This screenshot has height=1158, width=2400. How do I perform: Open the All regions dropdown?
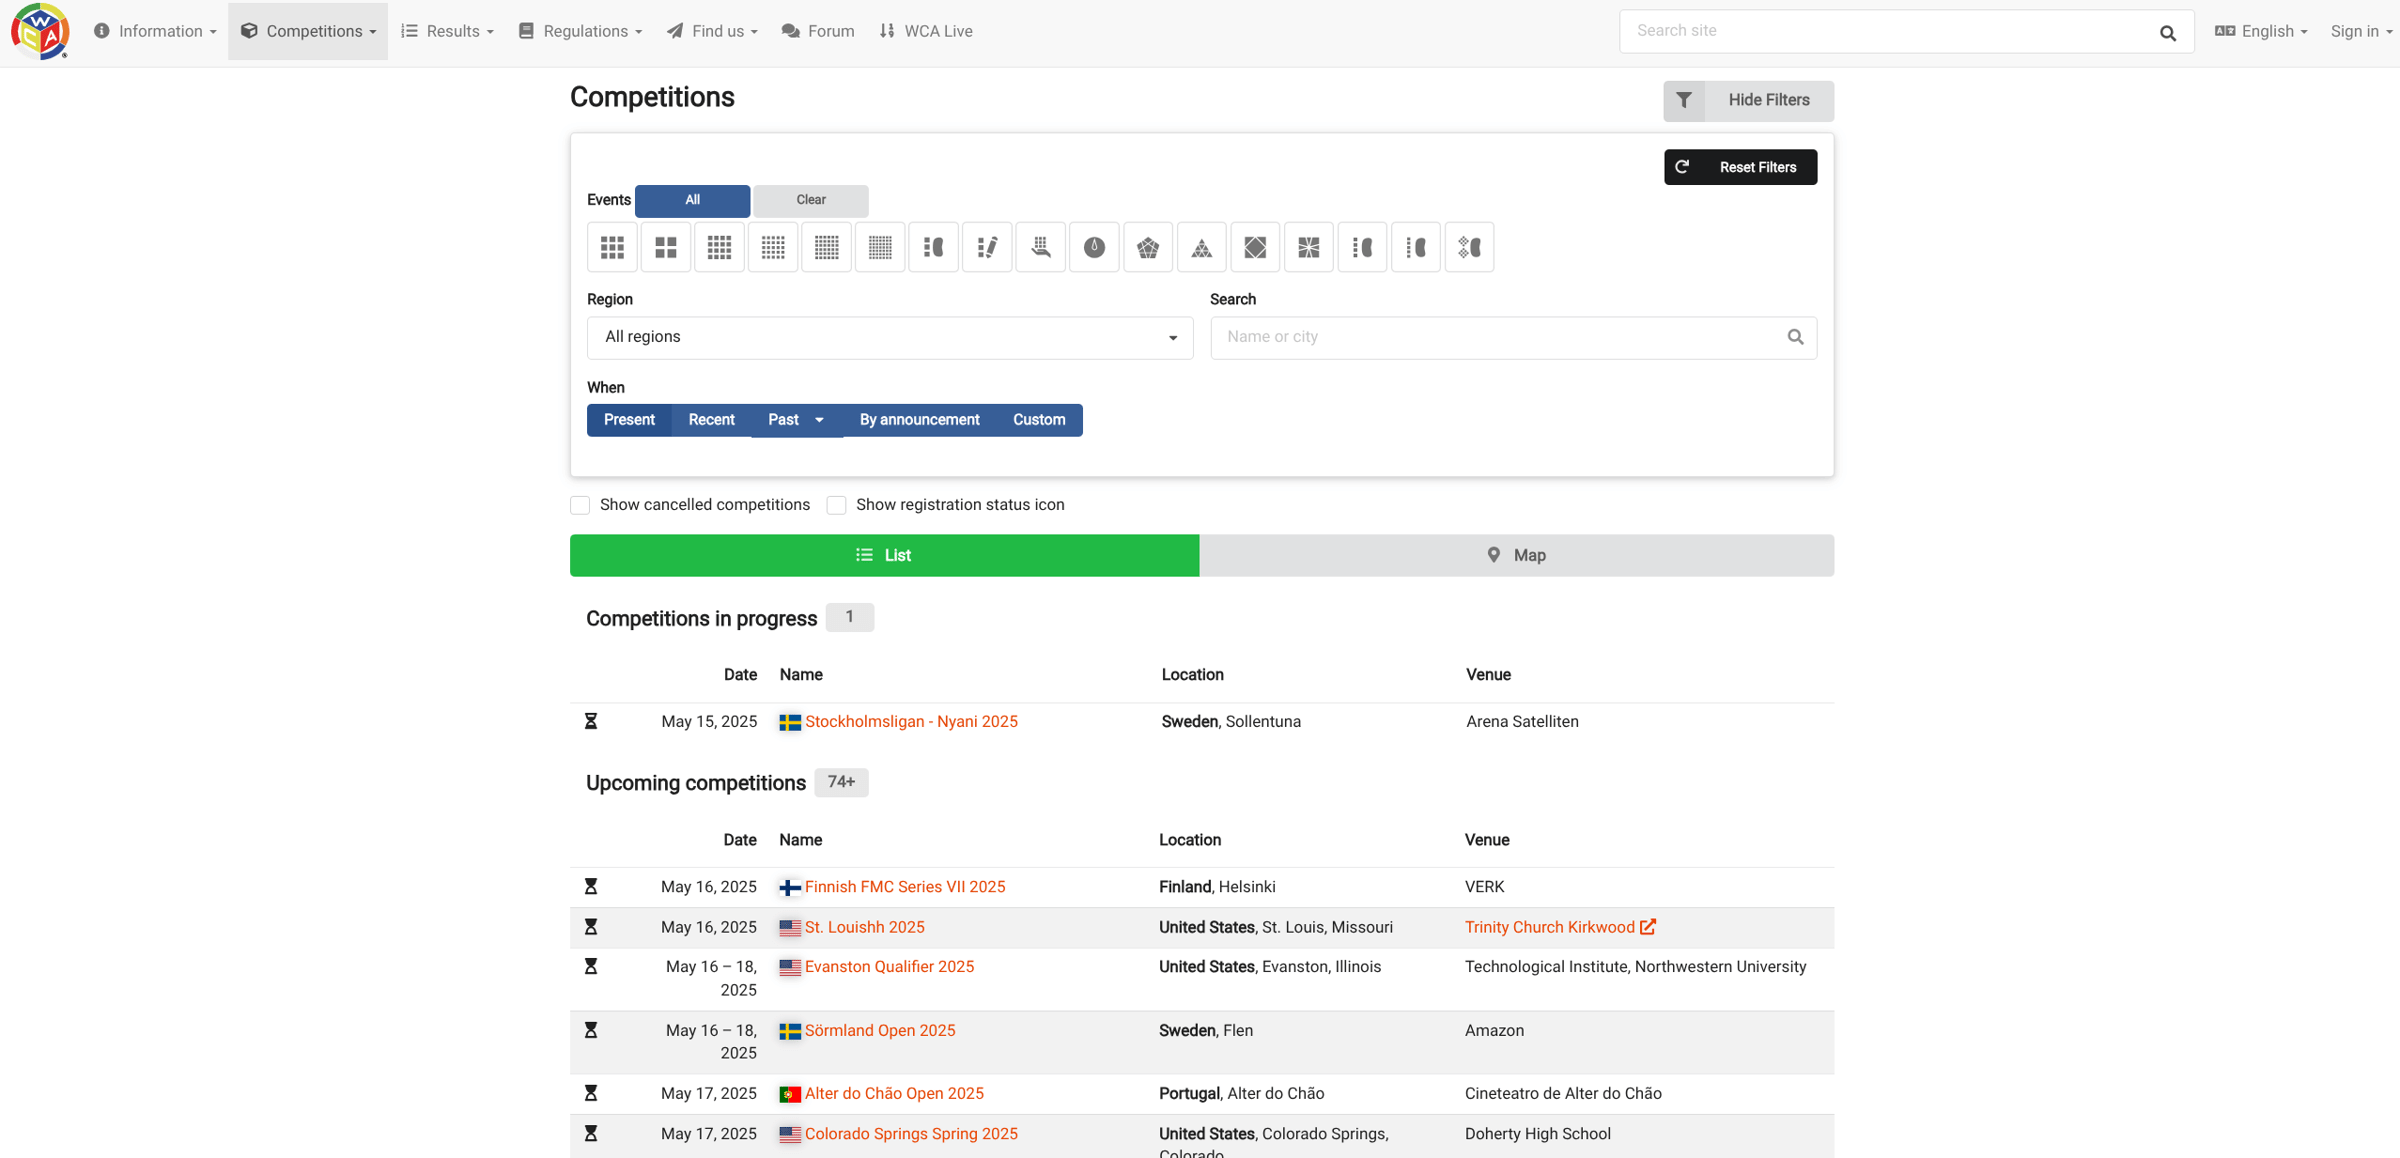click(x=890, y=337)
